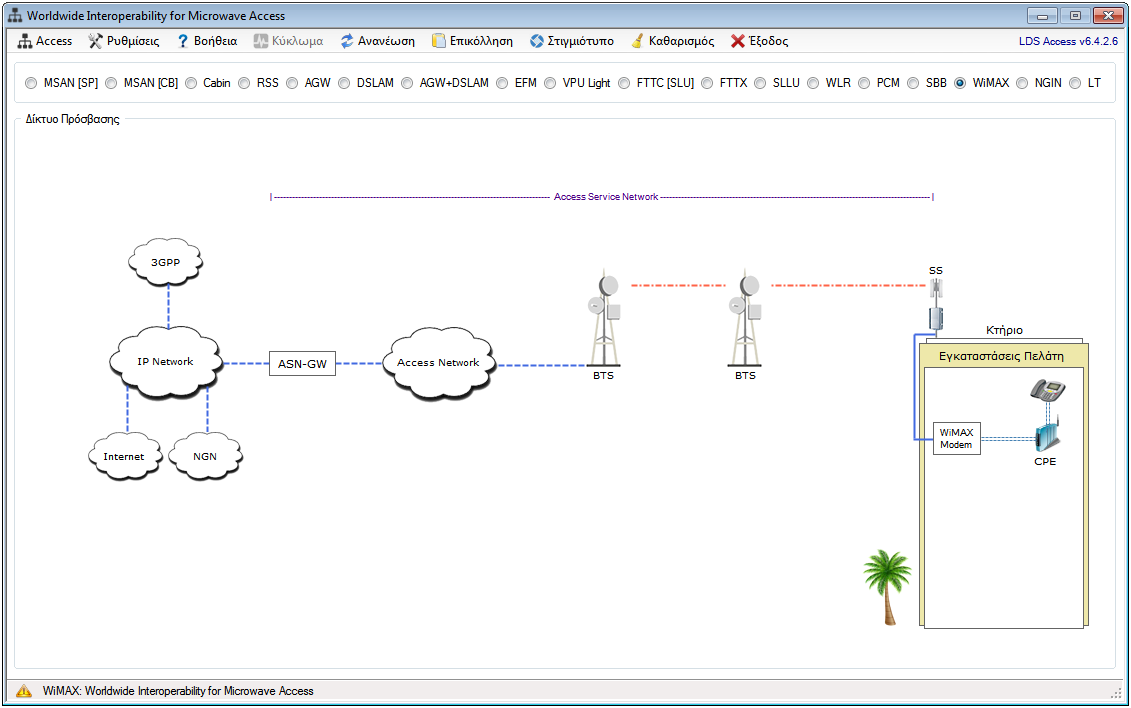
Task: Click the Στιγμιότυπο snapshot icon
Action: [537, 41]
